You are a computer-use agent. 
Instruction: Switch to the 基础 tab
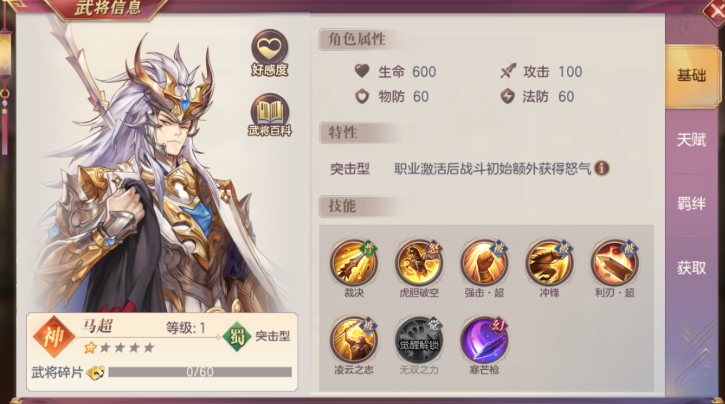692,75
